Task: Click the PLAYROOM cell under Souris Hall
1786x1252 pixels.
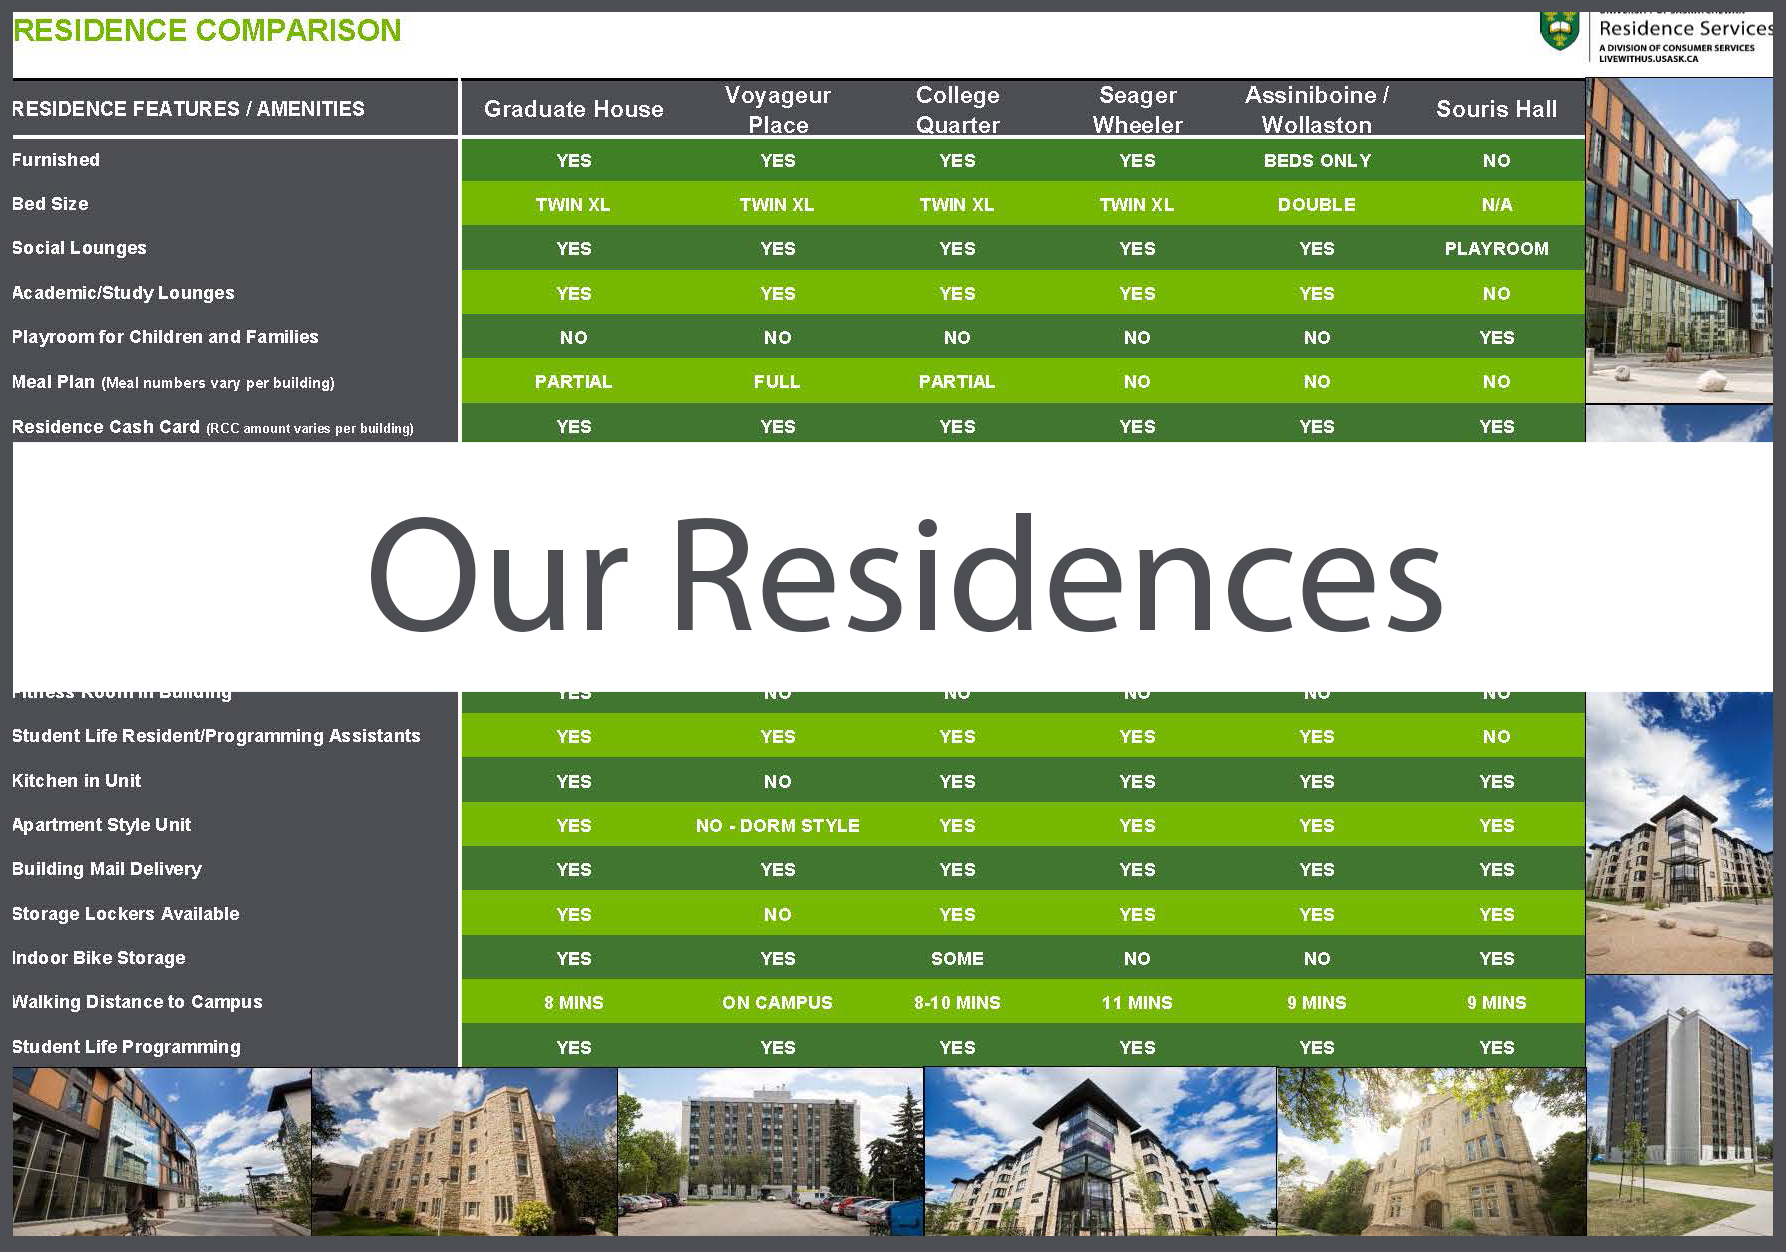Action: point(1497,248)
